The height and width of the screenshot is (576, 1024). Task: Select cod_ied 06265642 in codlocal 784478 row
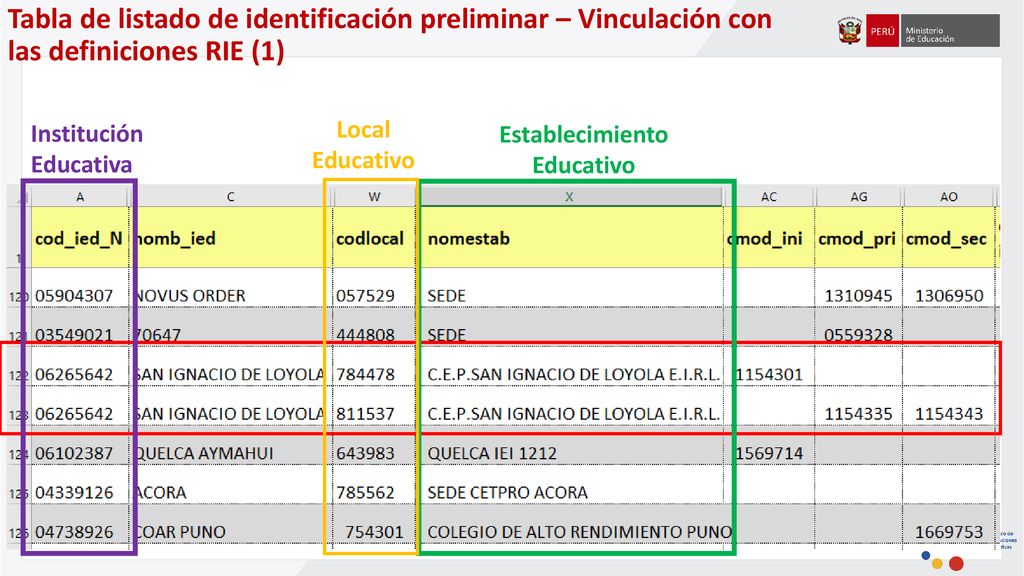[x=80, y=367]
